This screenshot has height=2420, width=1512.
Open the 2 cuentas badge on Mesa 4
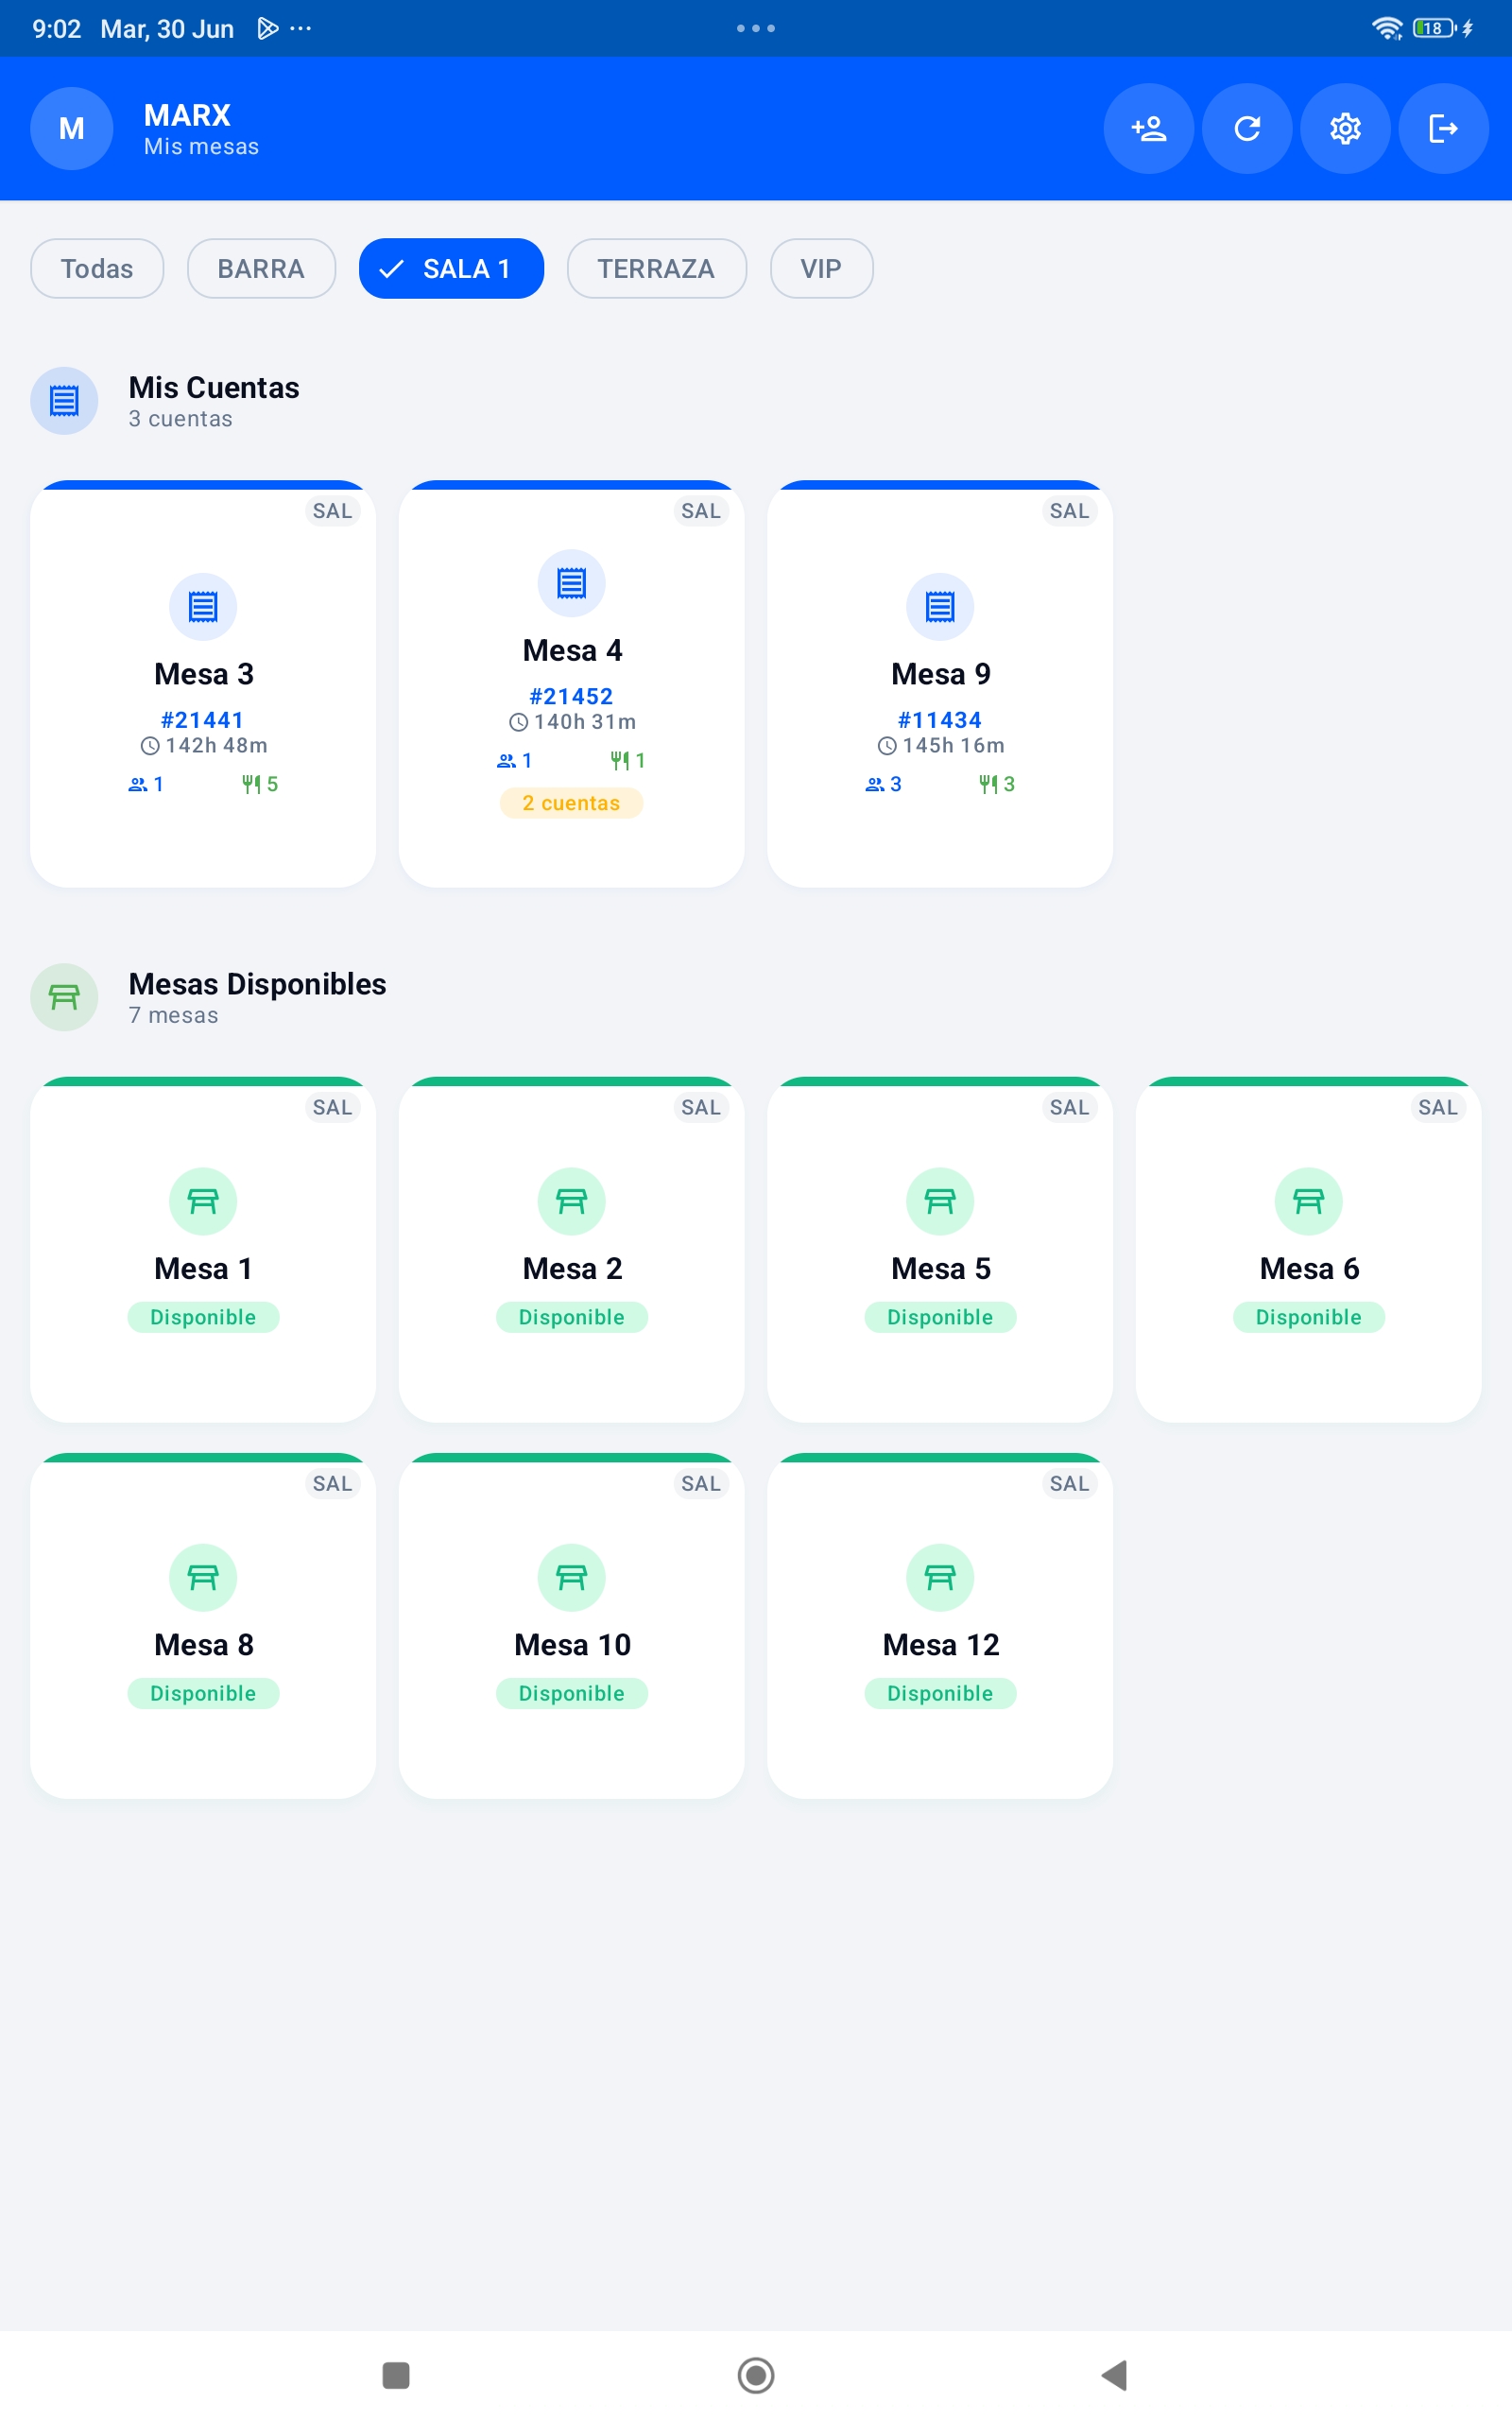(571, 803)
